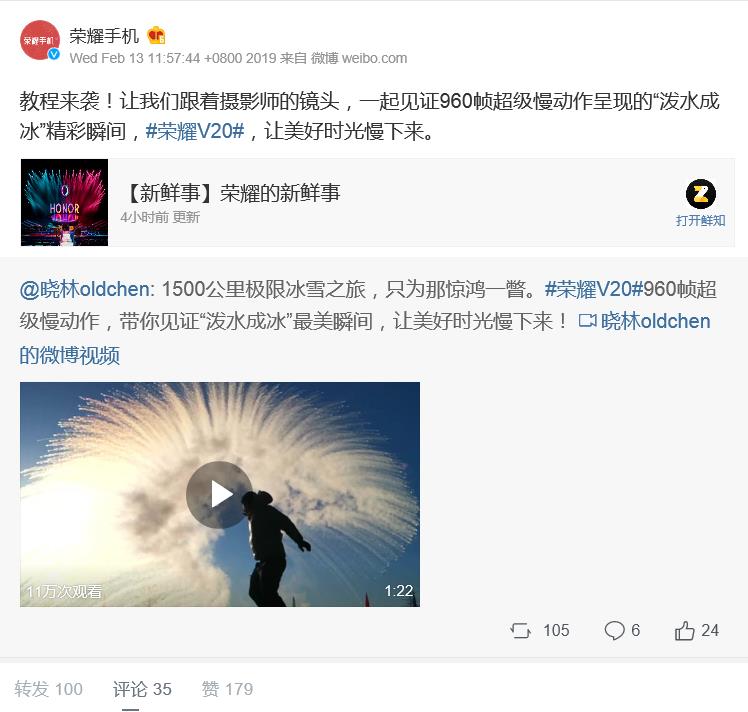Switch to the 赞 179 tab
This screenshot has height=712, width=748.
pyautogui.click(x=227, y=689)
